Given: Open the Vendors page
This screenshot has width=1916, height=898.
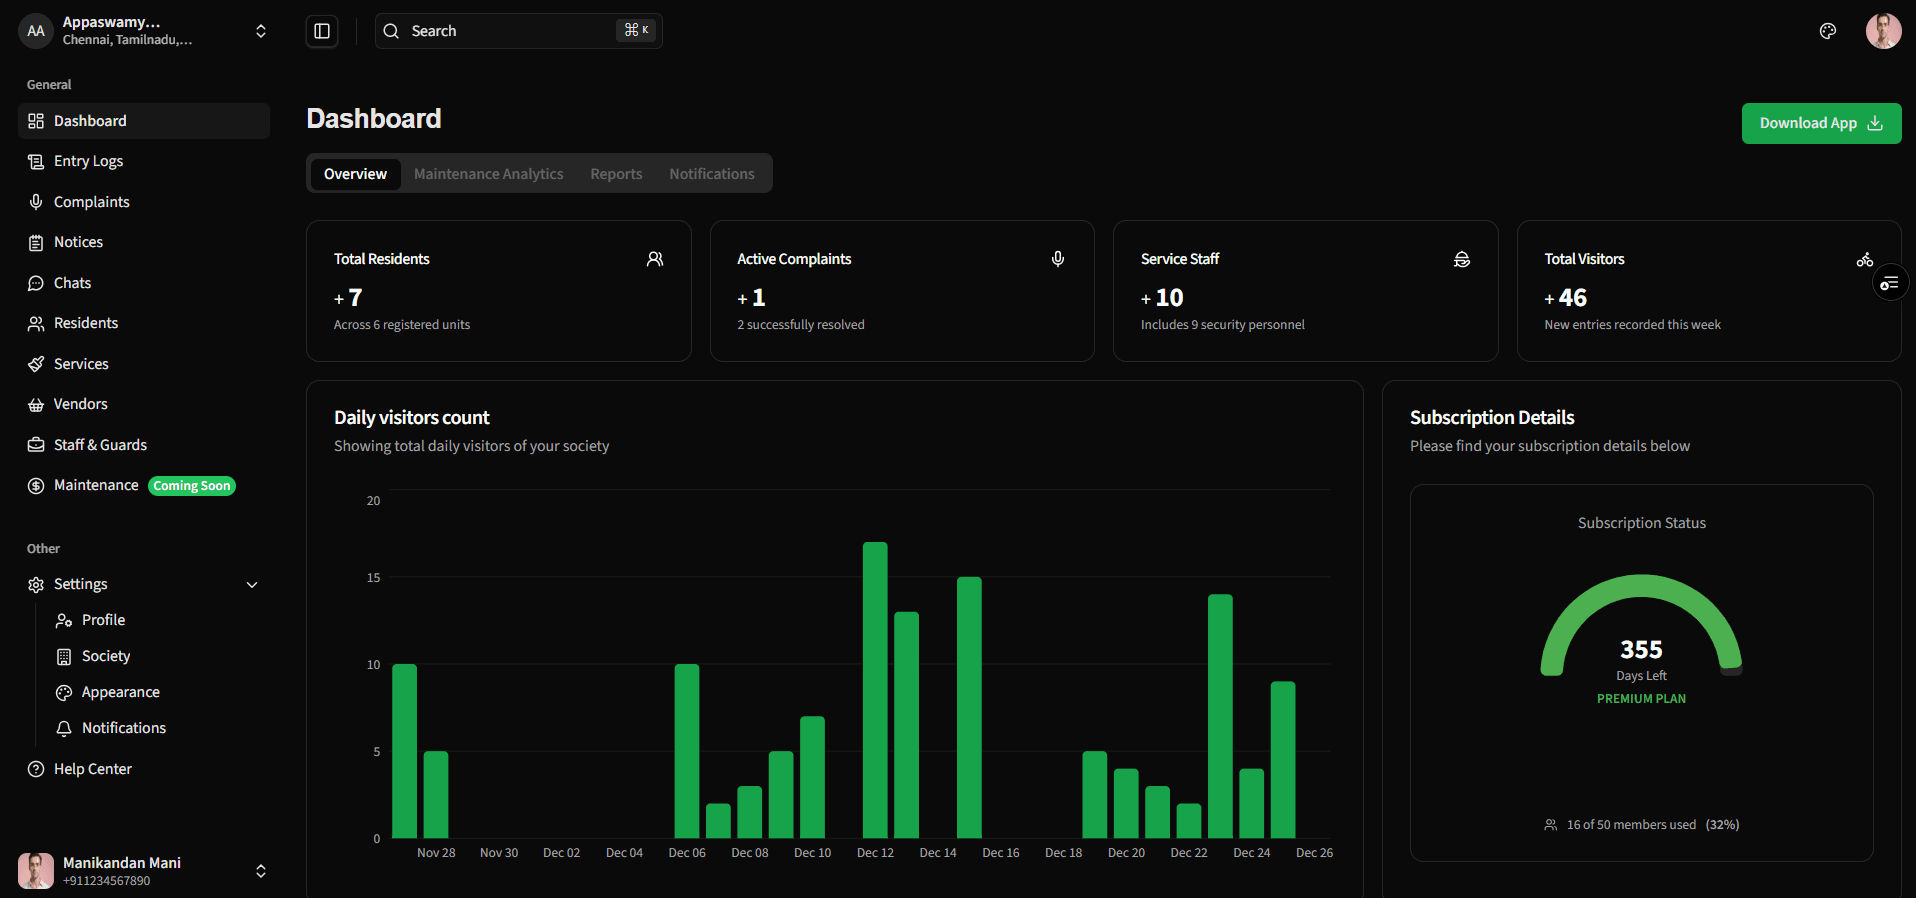Looking at the screenshot, I should click(x=80, y=404).
